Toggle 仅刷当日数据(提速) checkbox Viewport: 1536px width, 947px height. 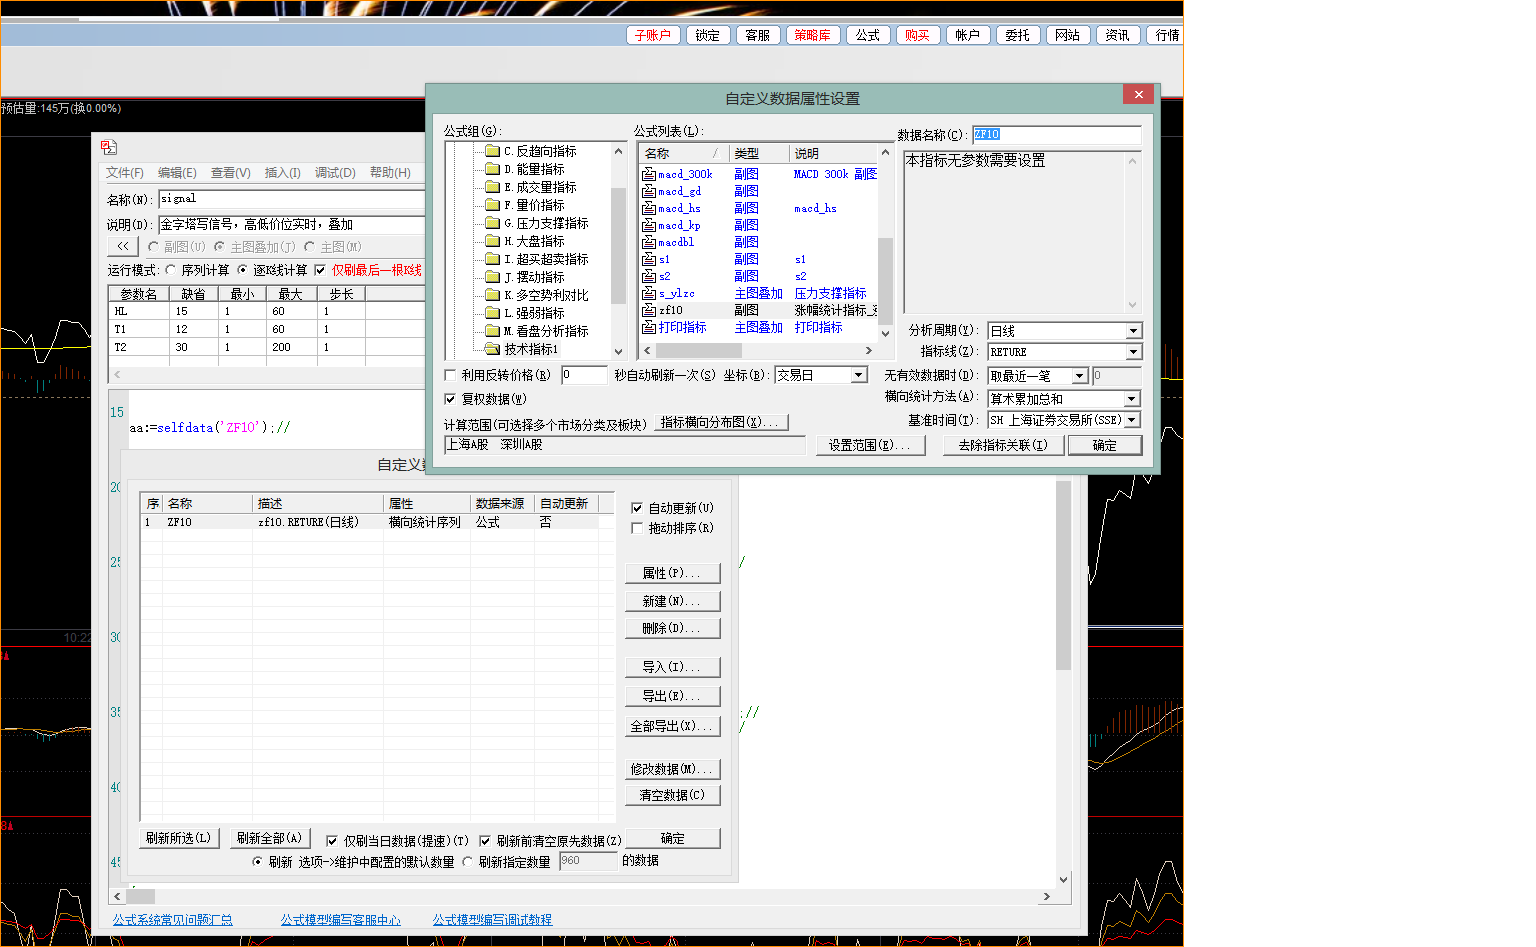pos(332,841)
